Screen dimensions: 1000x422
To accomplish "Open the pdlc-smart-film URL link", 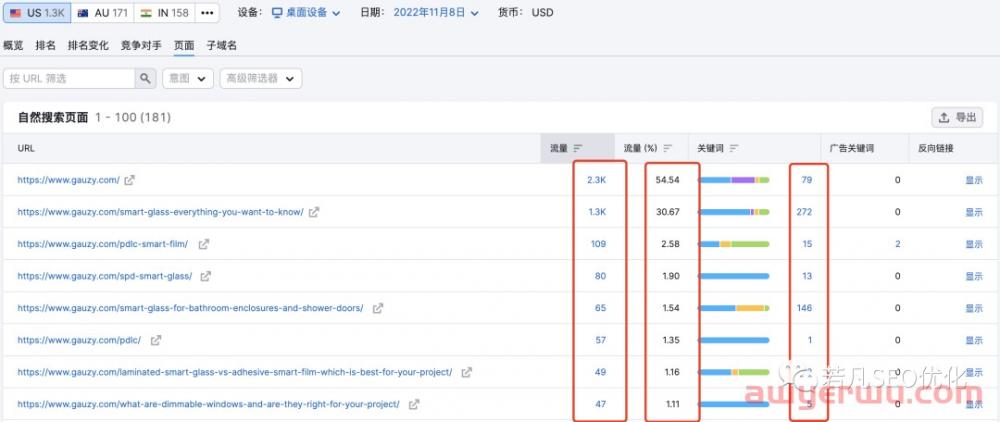I will [103, 244].
